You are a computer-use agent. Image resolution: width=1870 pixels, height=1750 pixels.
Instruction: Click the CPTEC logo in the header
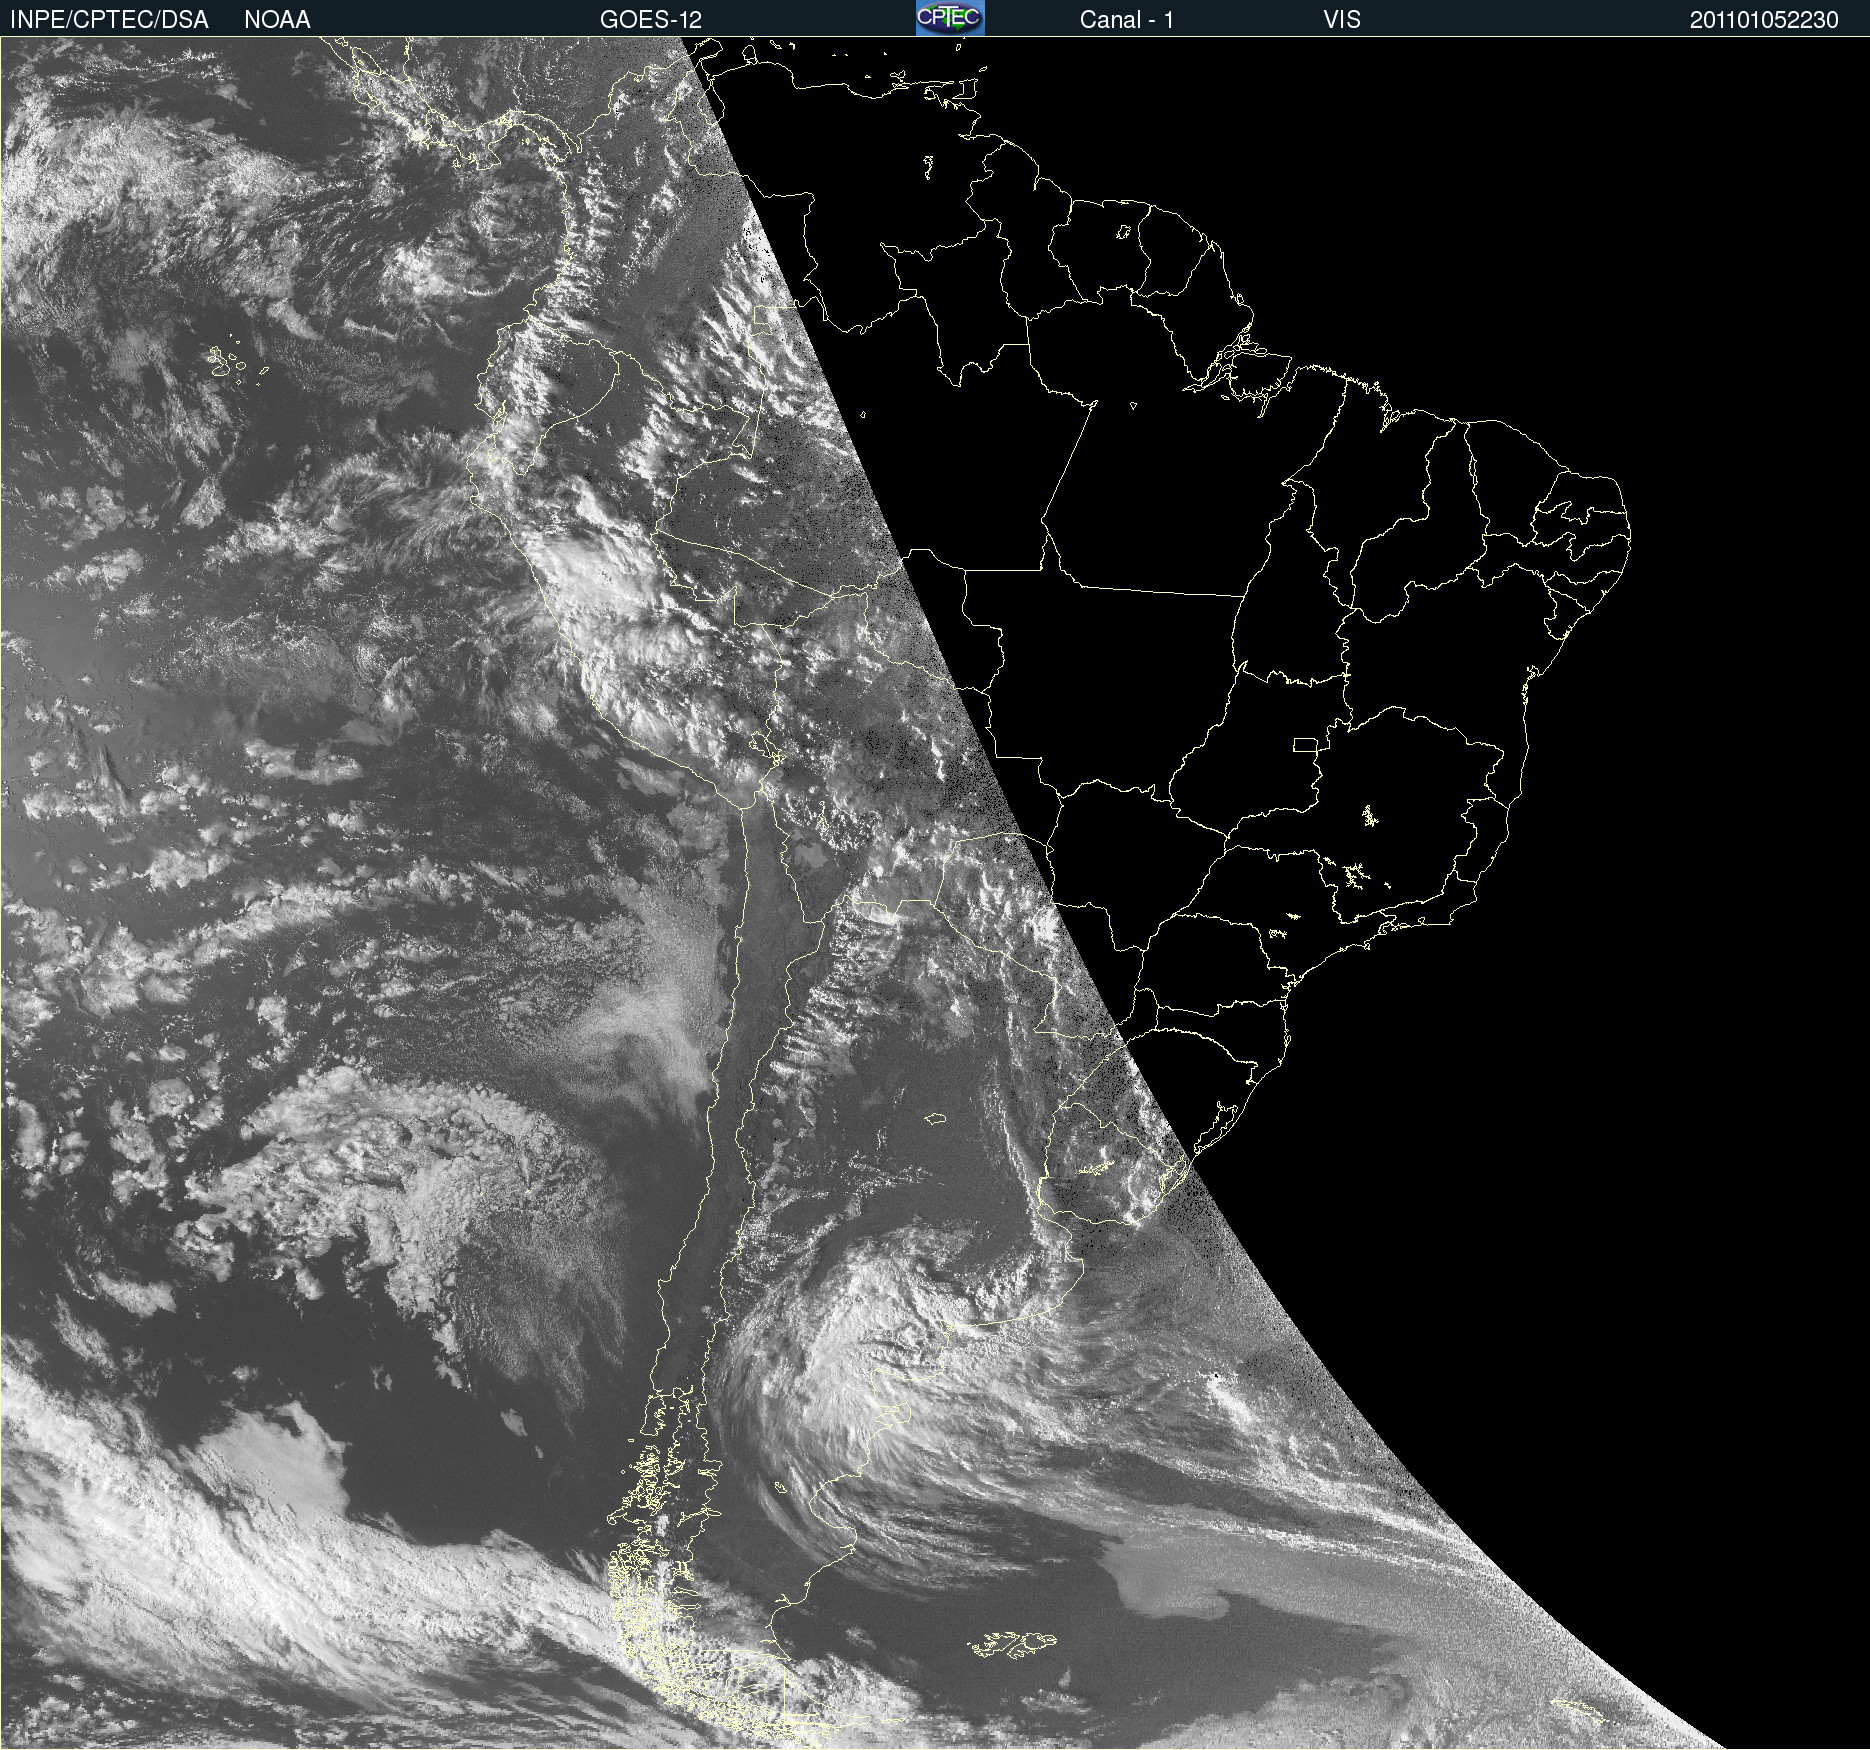950,18
